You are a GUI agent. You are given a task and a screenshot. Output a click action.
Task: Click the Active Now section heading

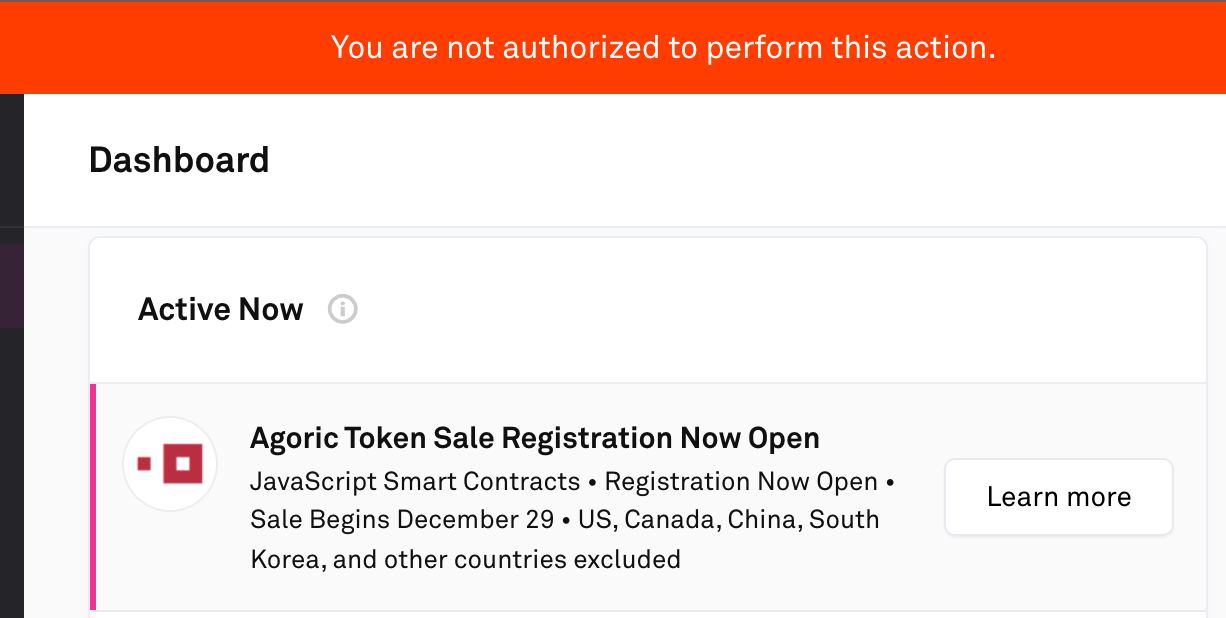221,310
